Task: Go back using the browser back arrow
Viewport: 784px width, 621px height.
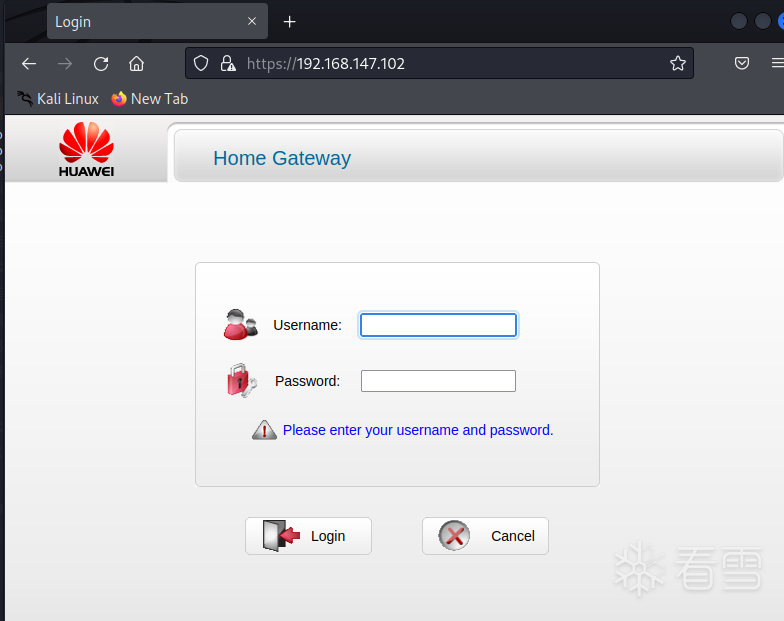Action: tap(29, 64)
